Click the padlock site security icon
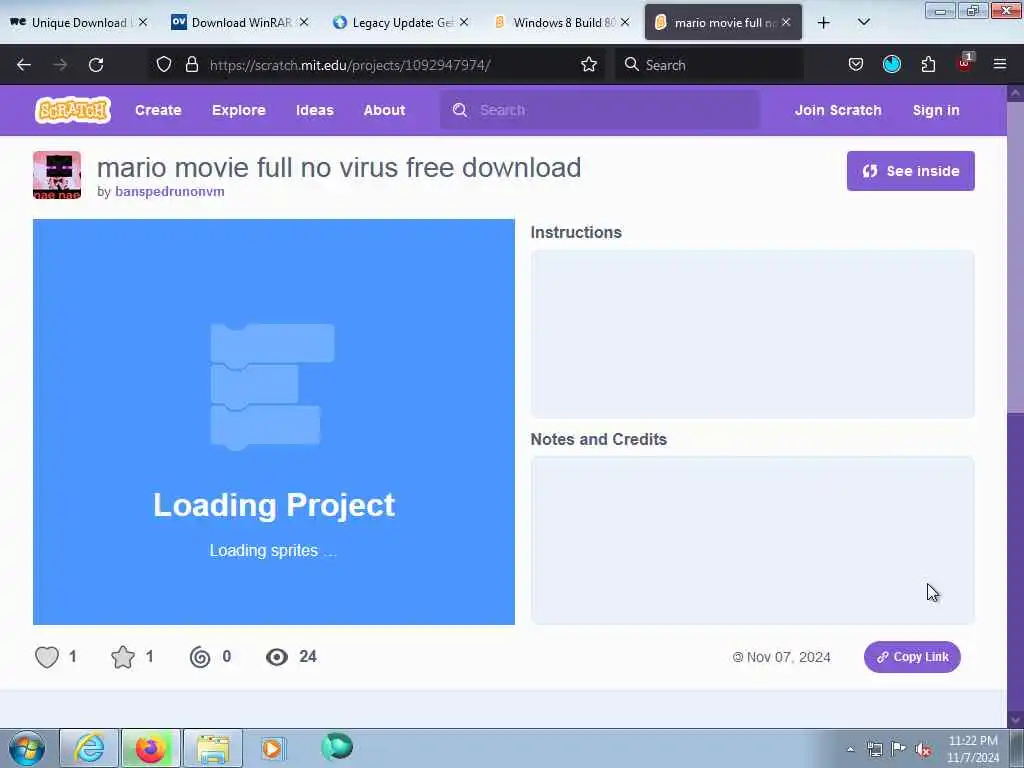Image resolution: width=1024 pixels, height=768 pixels. pyautogui.click(x=191, y=65)
